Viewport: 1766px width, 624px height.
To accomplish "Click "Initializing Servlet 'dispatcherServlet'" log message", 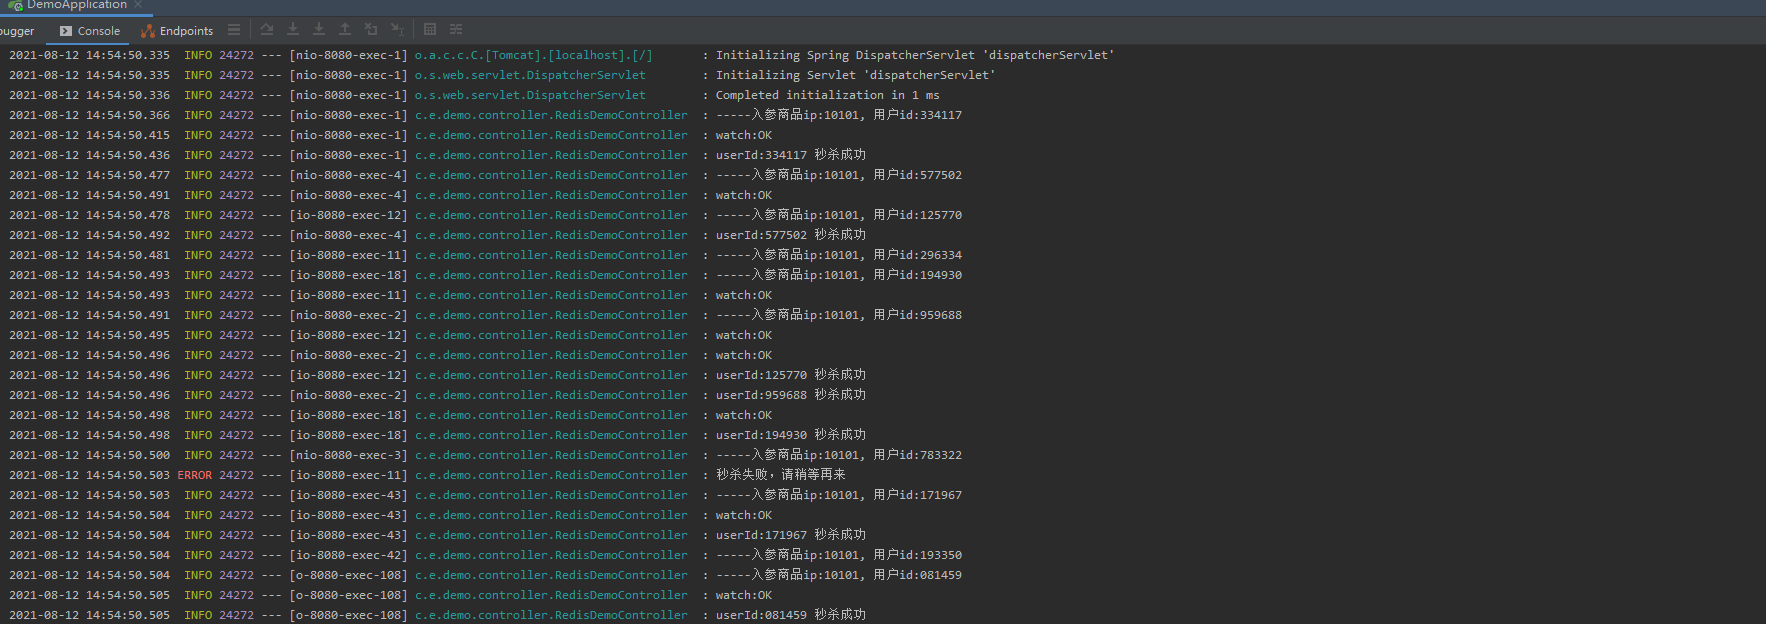I will (855, 75).
